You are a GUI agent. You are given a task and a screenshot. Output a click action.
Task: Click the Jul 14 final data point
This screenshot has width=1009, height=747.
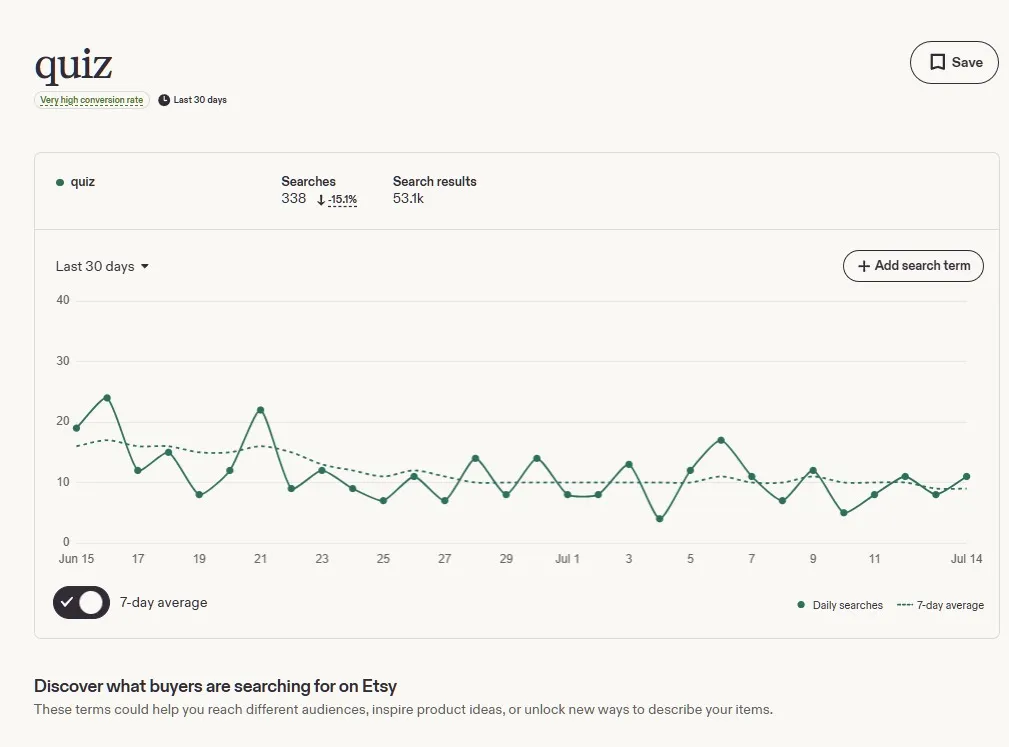tap(967, 477)
